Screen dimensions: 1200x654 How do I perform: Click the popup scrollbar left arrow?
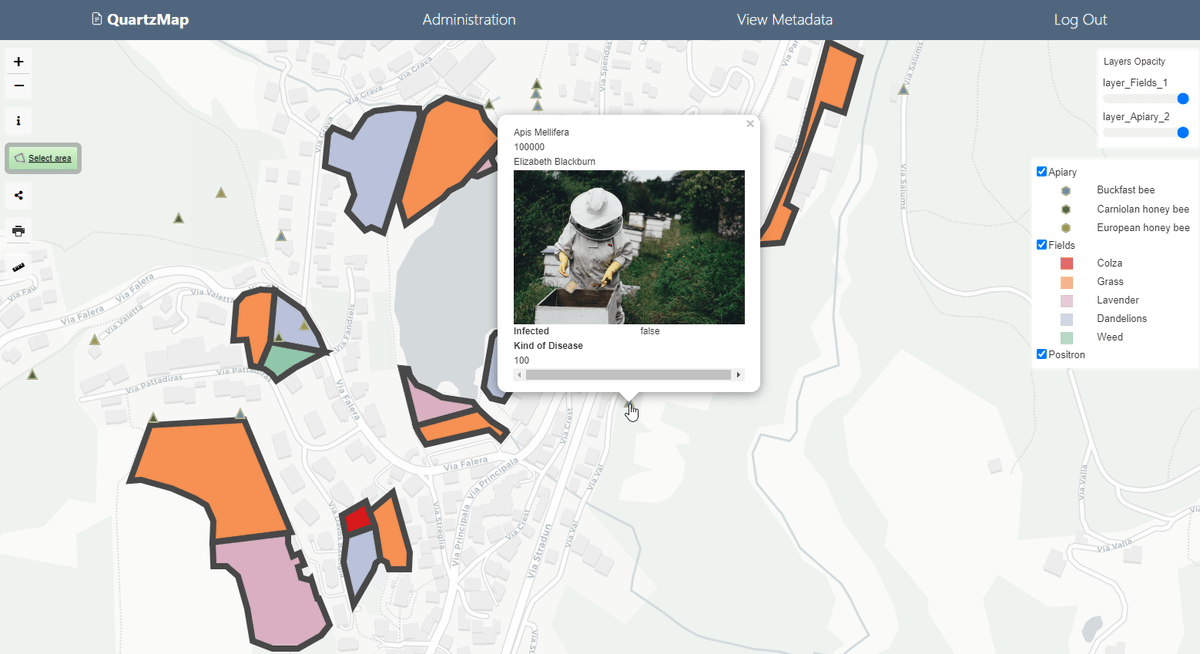click(519, 374)
